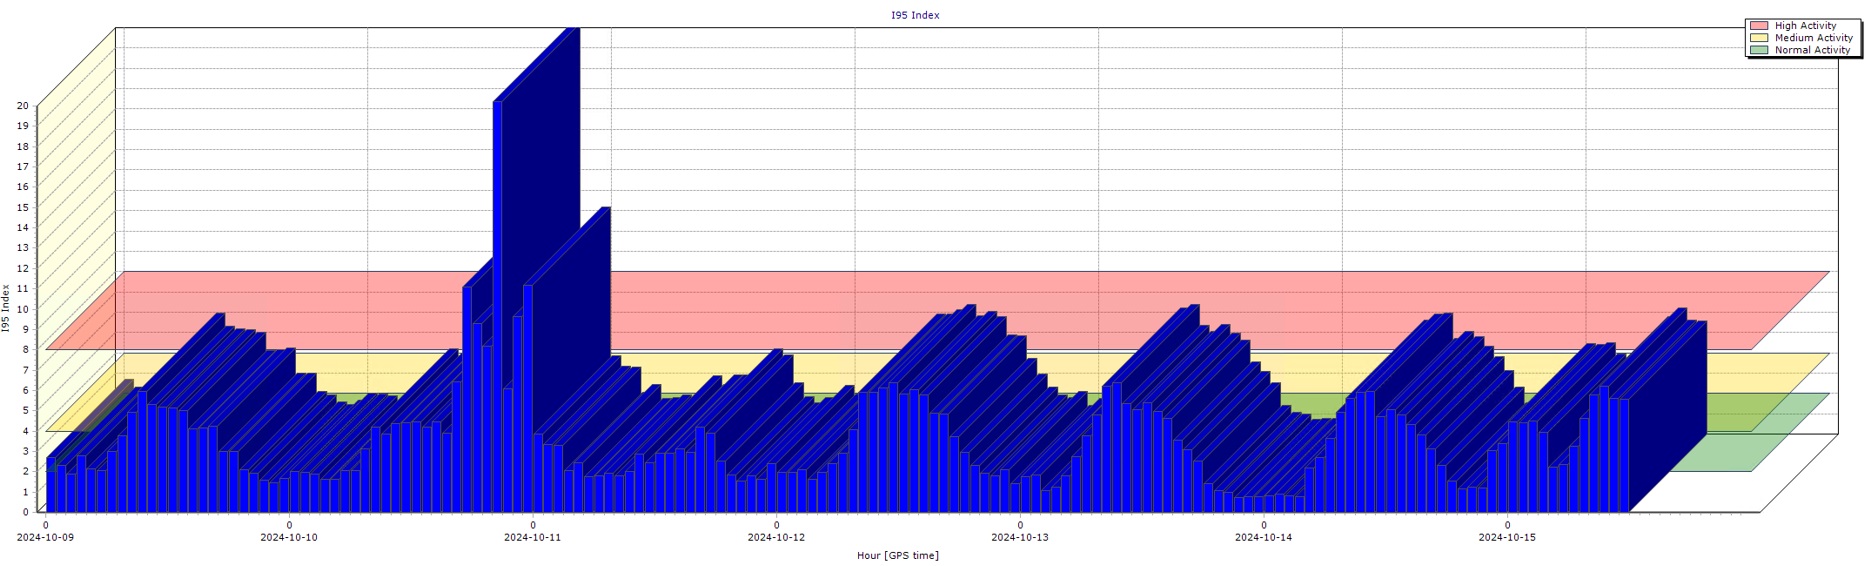The height and width of the screenshot is (566, 1868).
Task: Select the 2024-10-14 date marker
Action: pyautogui.click(x=1263, y=537)
